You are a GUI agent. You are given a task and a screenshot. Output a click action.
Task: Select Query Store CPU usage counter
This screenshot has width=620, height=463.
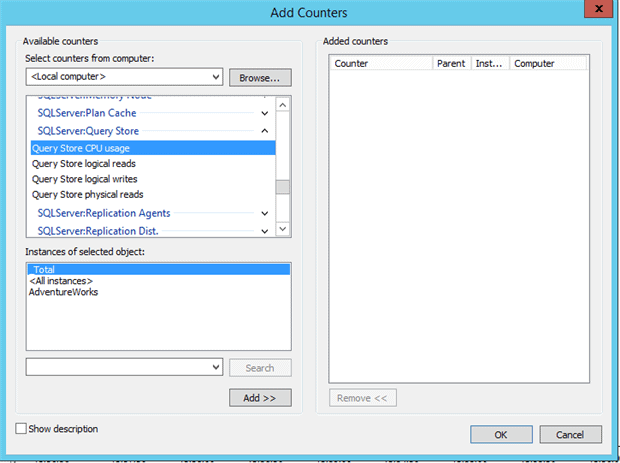[x=153, y=148]
